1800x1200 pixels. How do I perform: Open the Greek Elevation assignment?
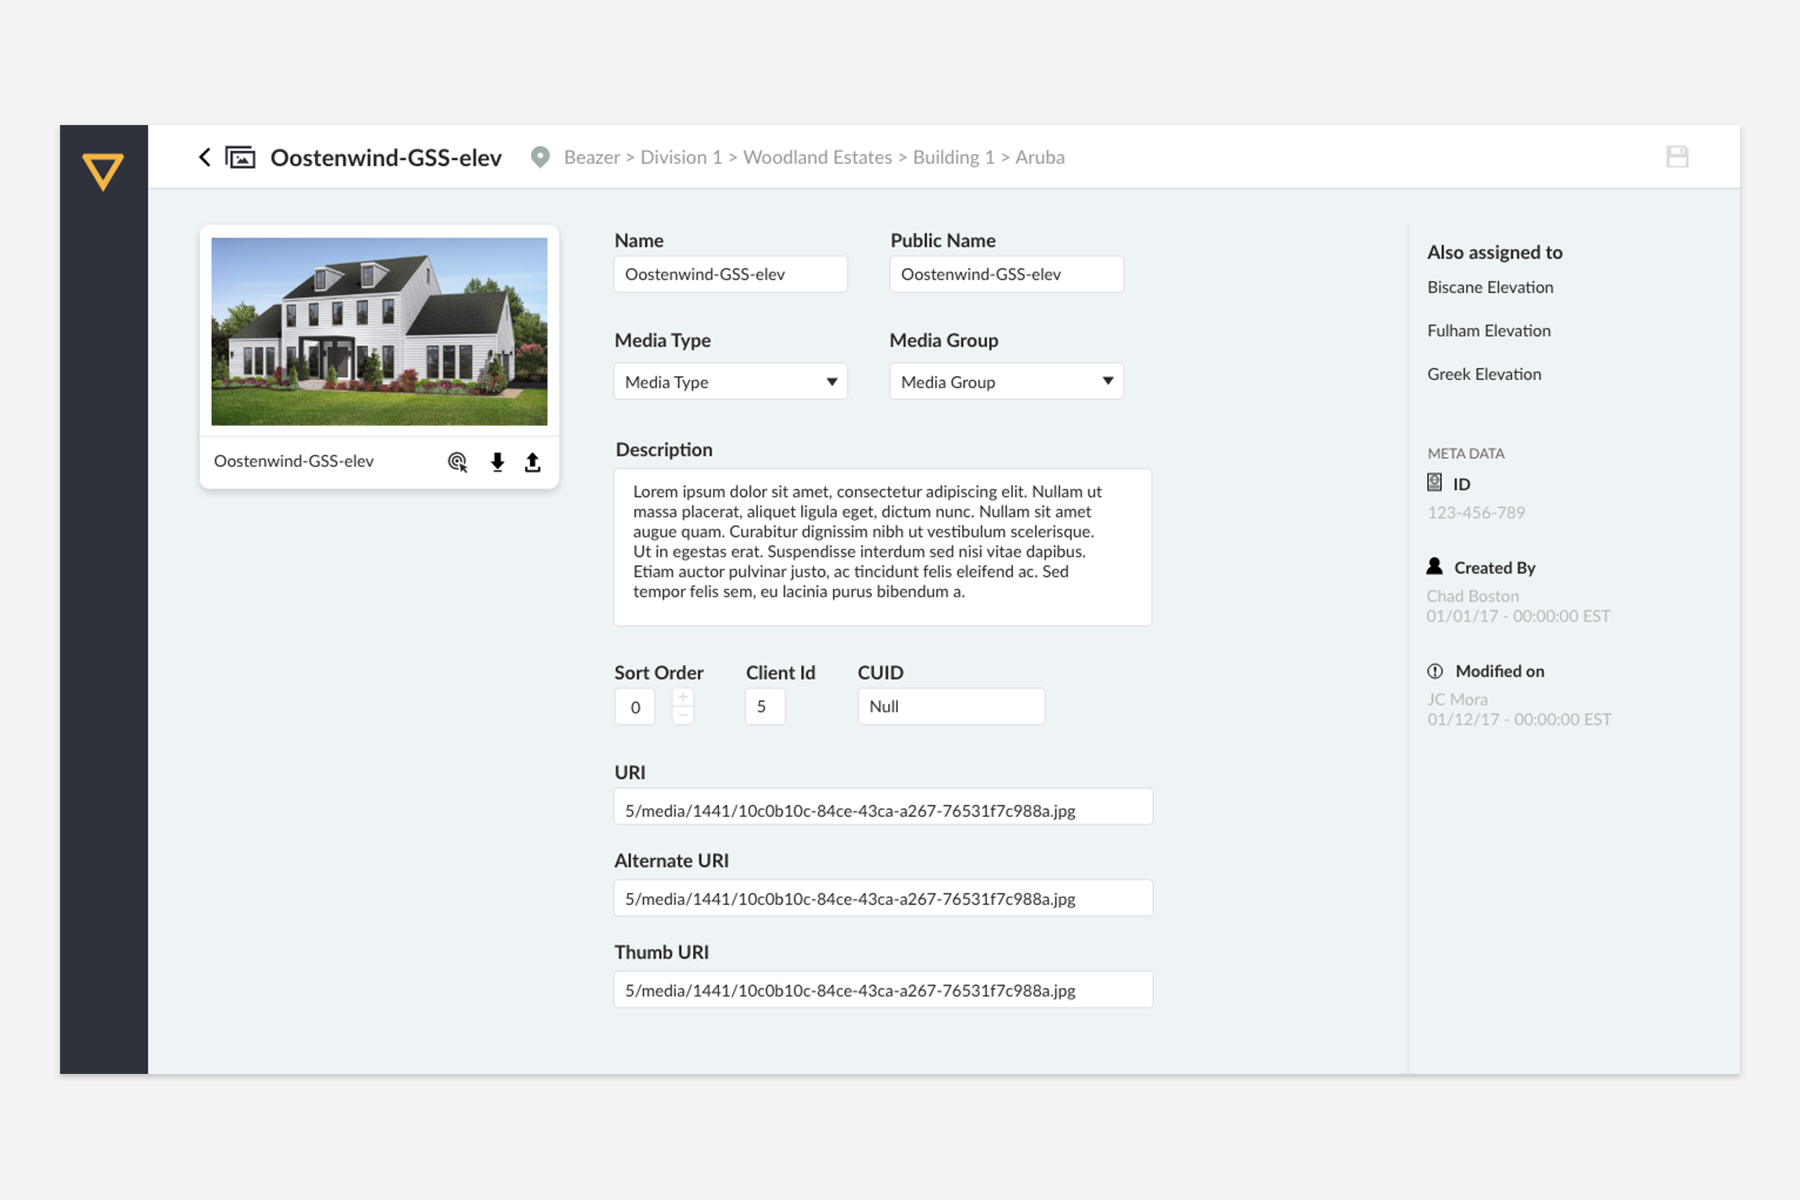pos(1484,374)
